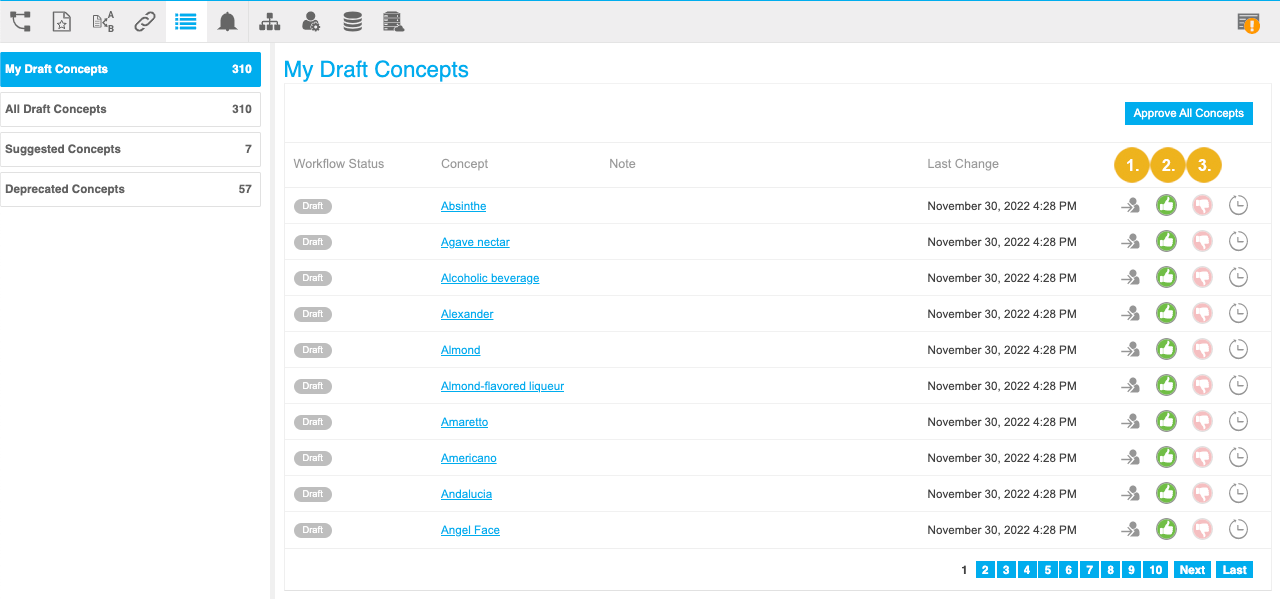
Task: Switch to All Draft Concepts list
Action: point(130,109)
